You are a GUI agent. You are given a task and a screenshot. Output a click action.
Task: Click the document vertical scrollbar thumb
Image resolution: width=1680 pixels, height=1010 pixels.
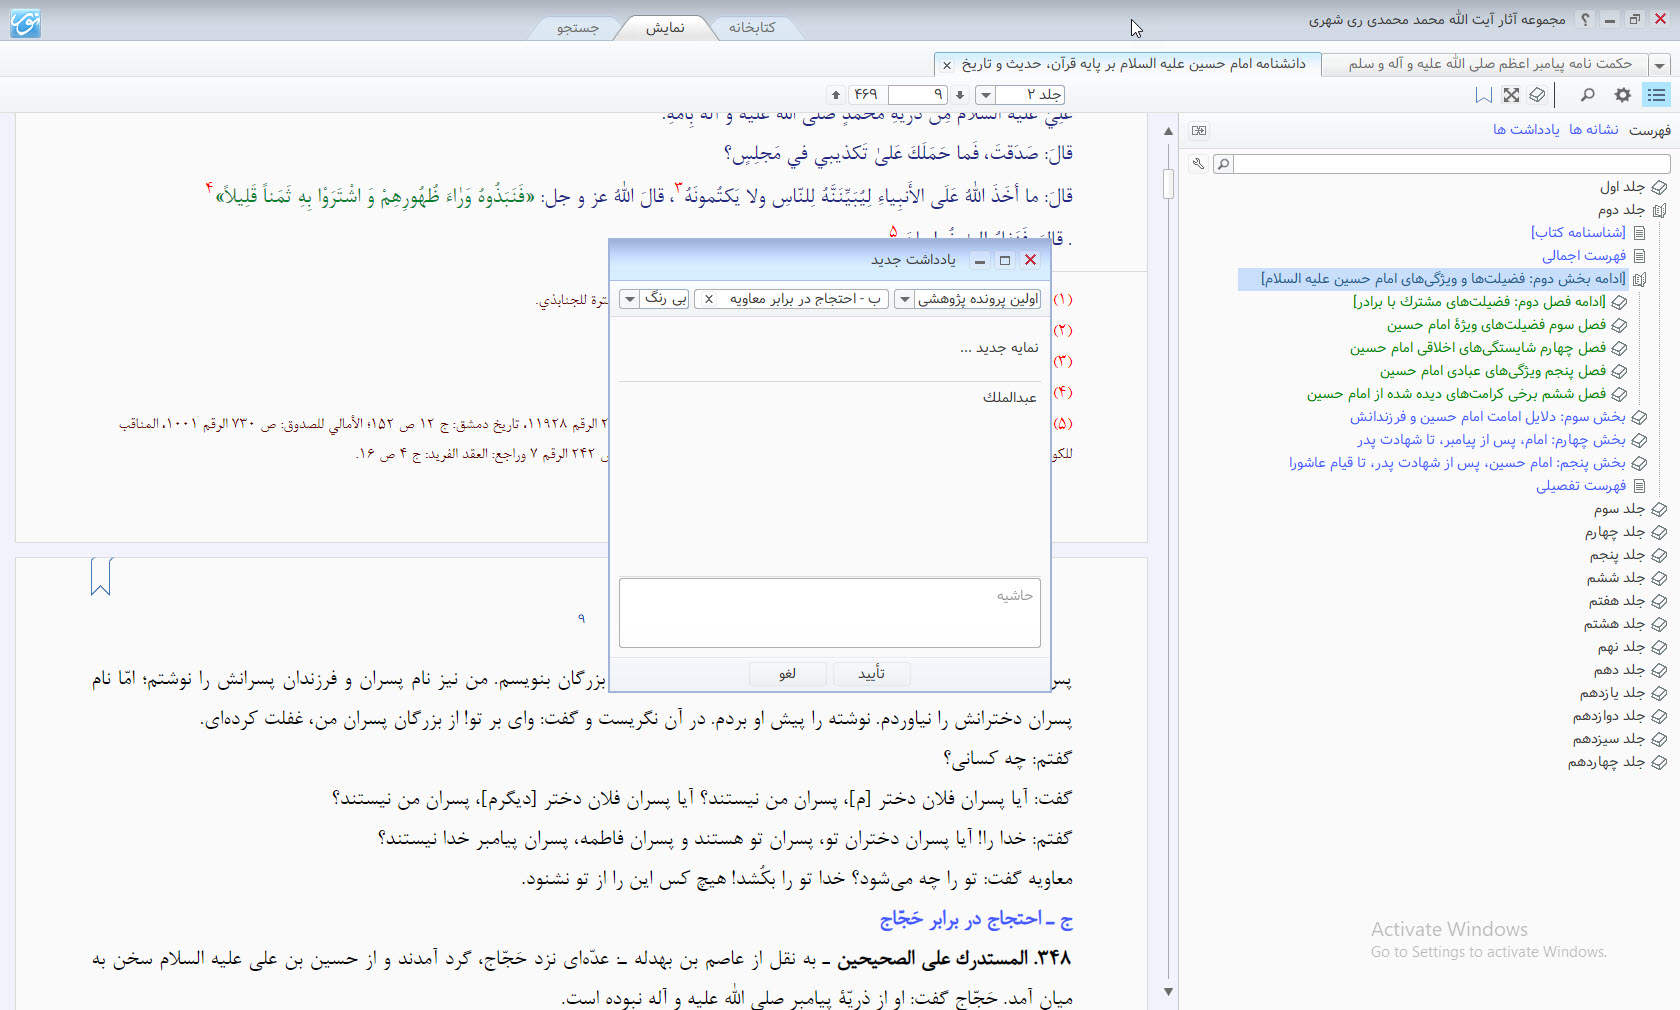[1168, 184]
